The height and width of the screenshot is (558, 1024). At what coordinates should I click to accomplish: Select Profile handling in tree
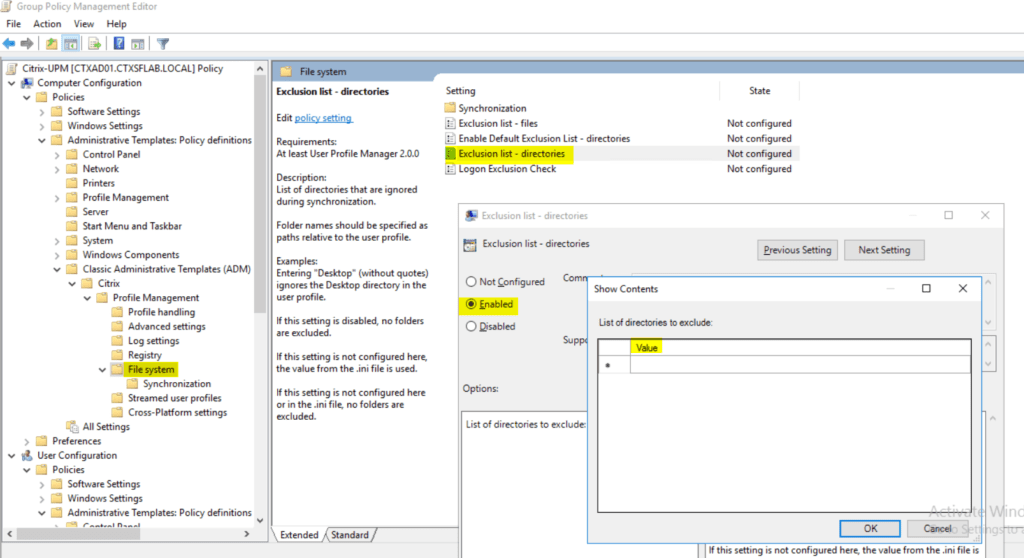pos(161,312)
